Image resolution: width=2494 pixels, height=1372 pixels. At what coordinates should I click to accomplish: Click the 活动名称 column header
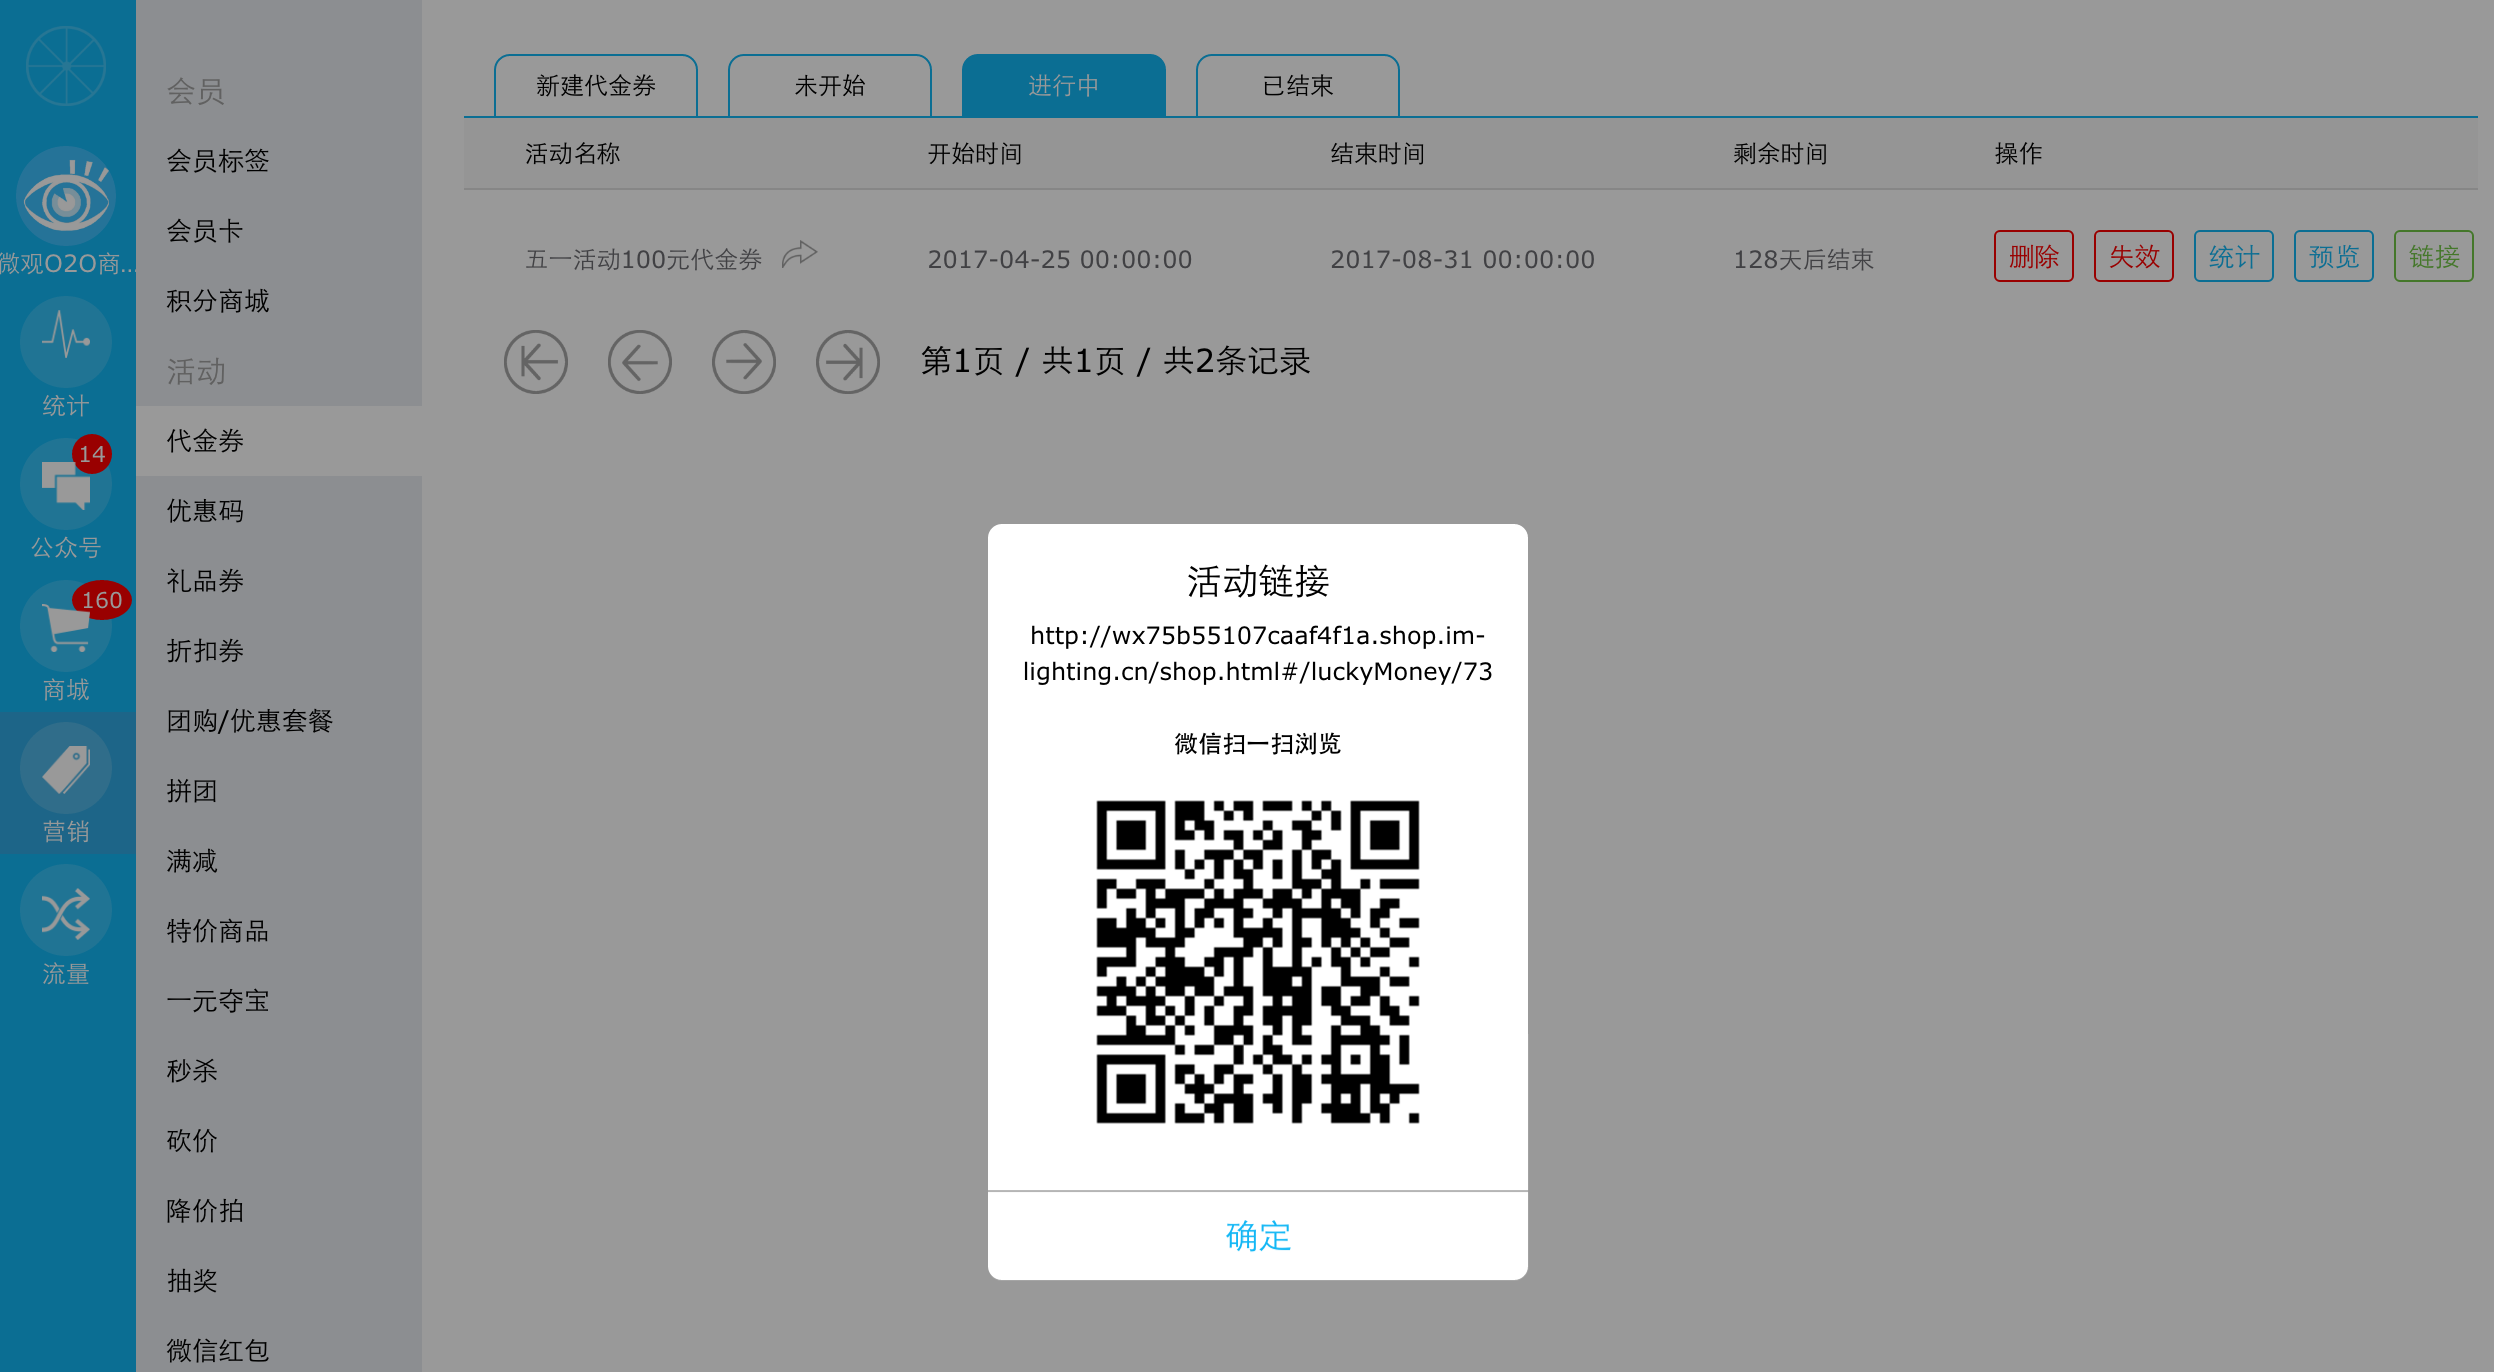point(573,154)
